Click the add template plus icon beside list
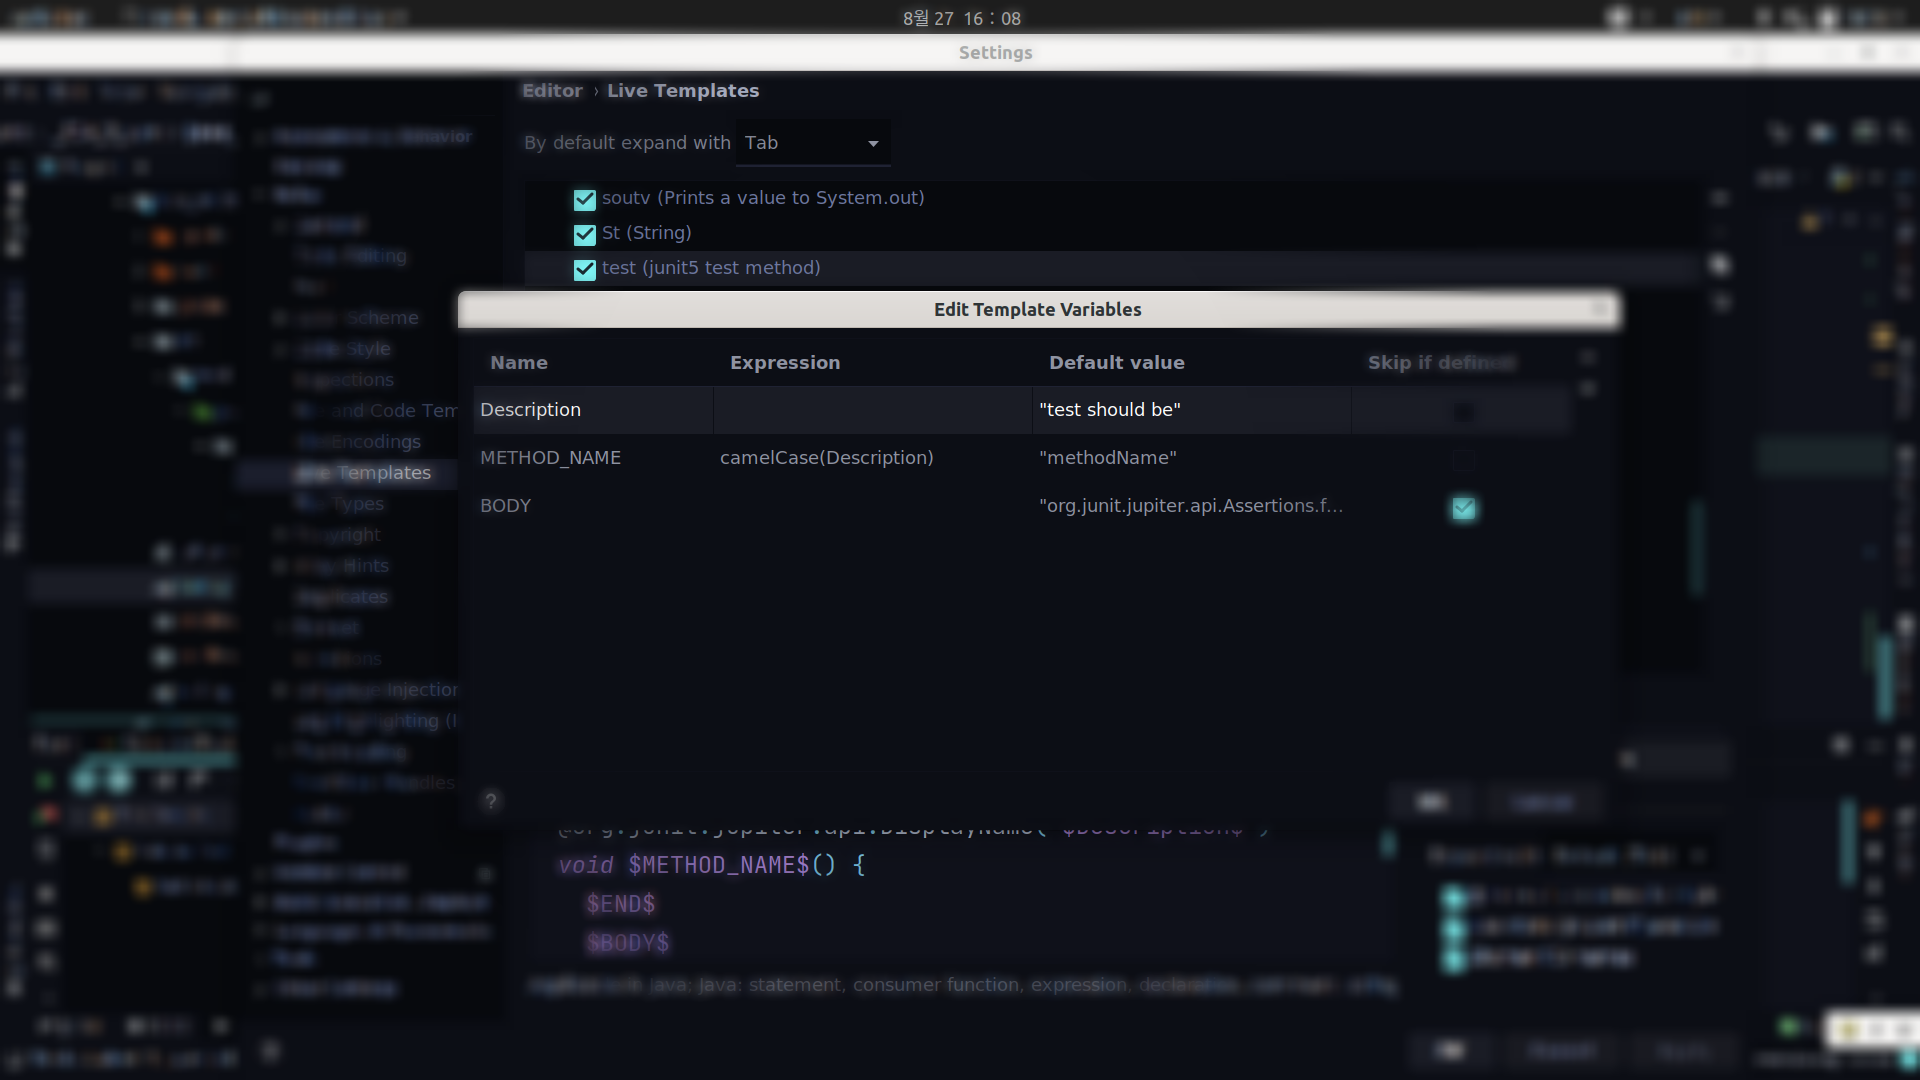 click(1719, 198)
